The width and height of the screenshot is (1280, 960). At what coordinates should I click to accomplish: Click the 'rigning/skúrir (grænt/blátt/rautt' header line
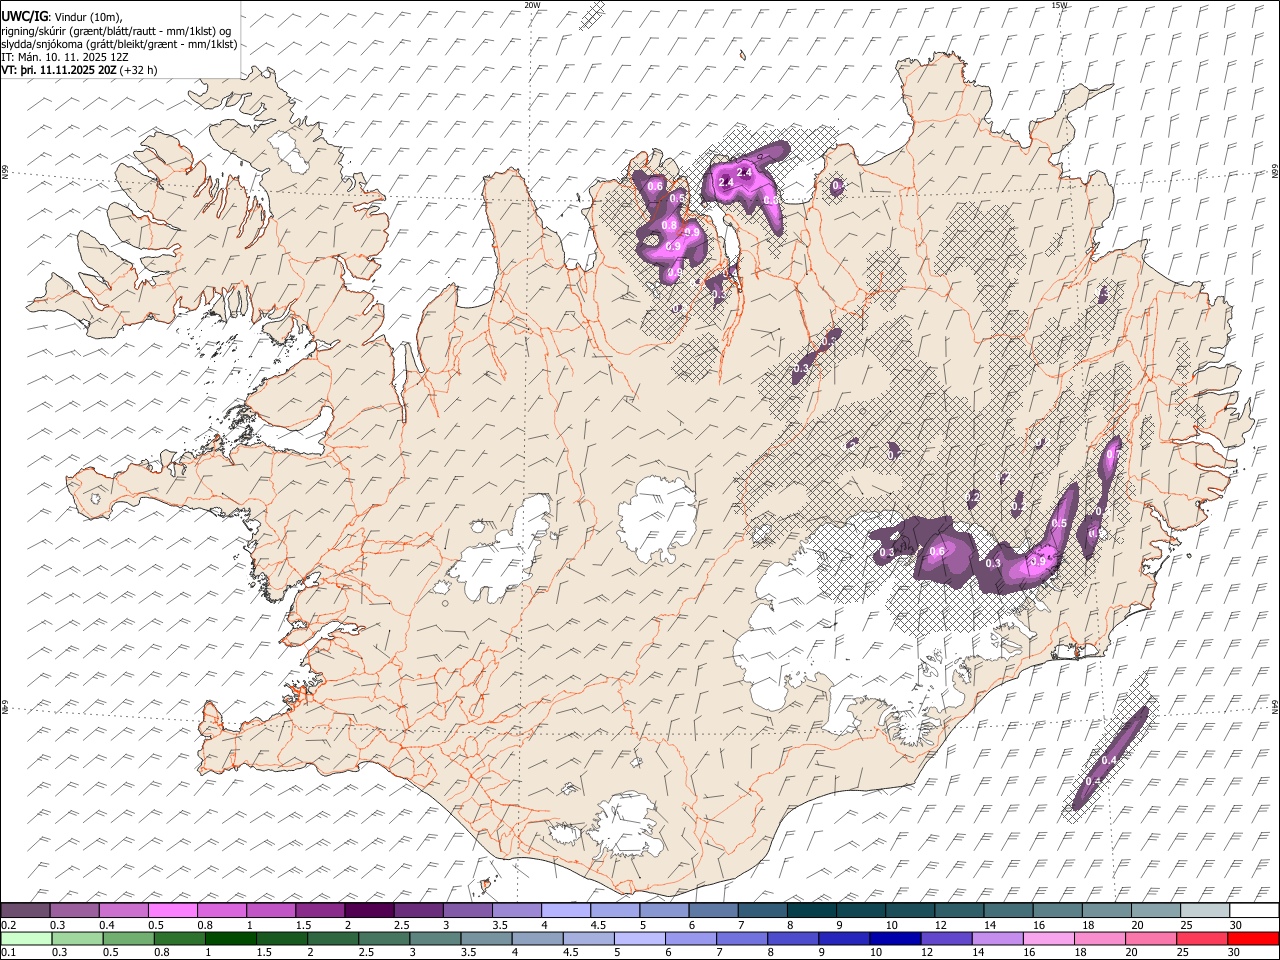pos(117,31)
